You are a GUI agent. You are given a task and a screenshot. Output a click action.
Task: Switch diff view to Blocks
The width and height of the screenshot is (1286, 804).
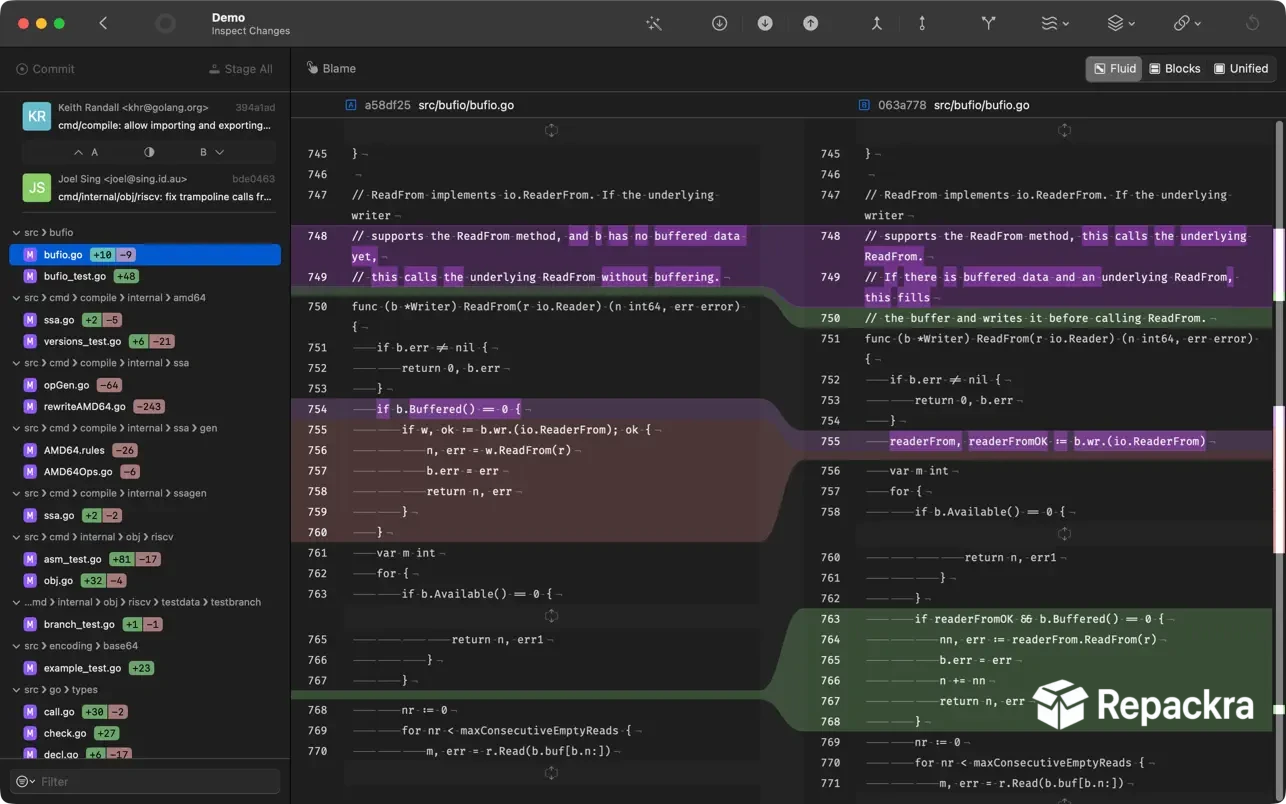[x=1174, y=69]
